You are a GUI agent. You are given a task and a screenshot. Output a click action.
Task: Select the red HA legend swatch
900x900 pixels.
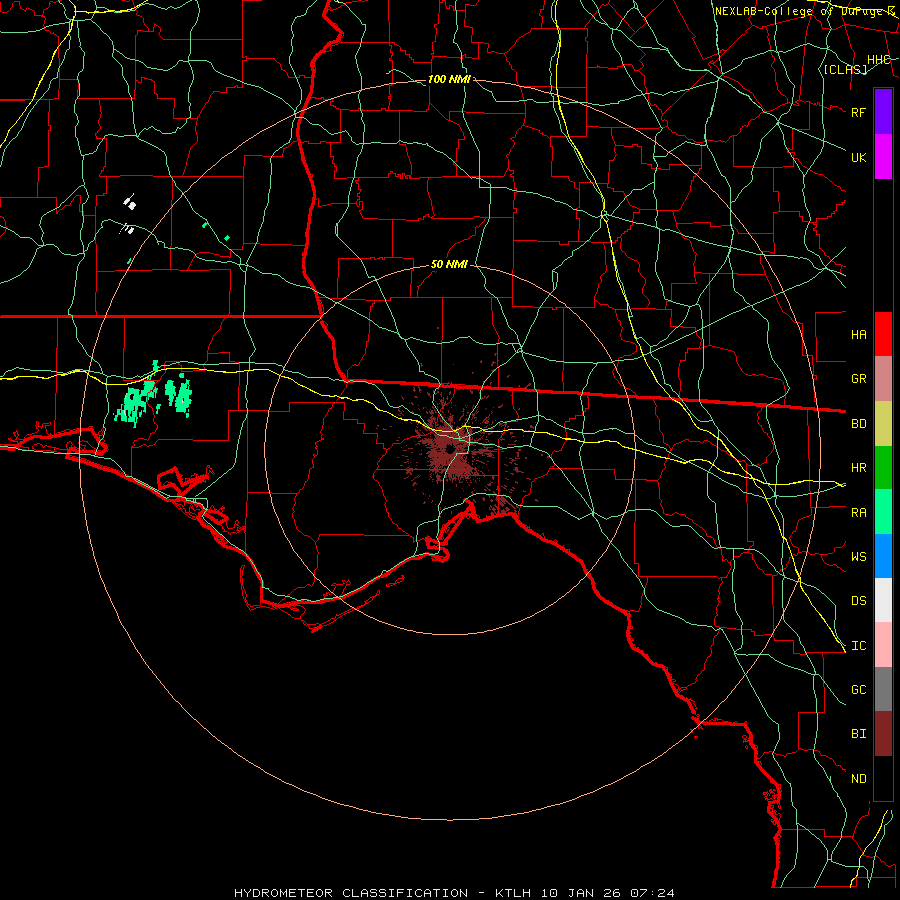point(883,334)
